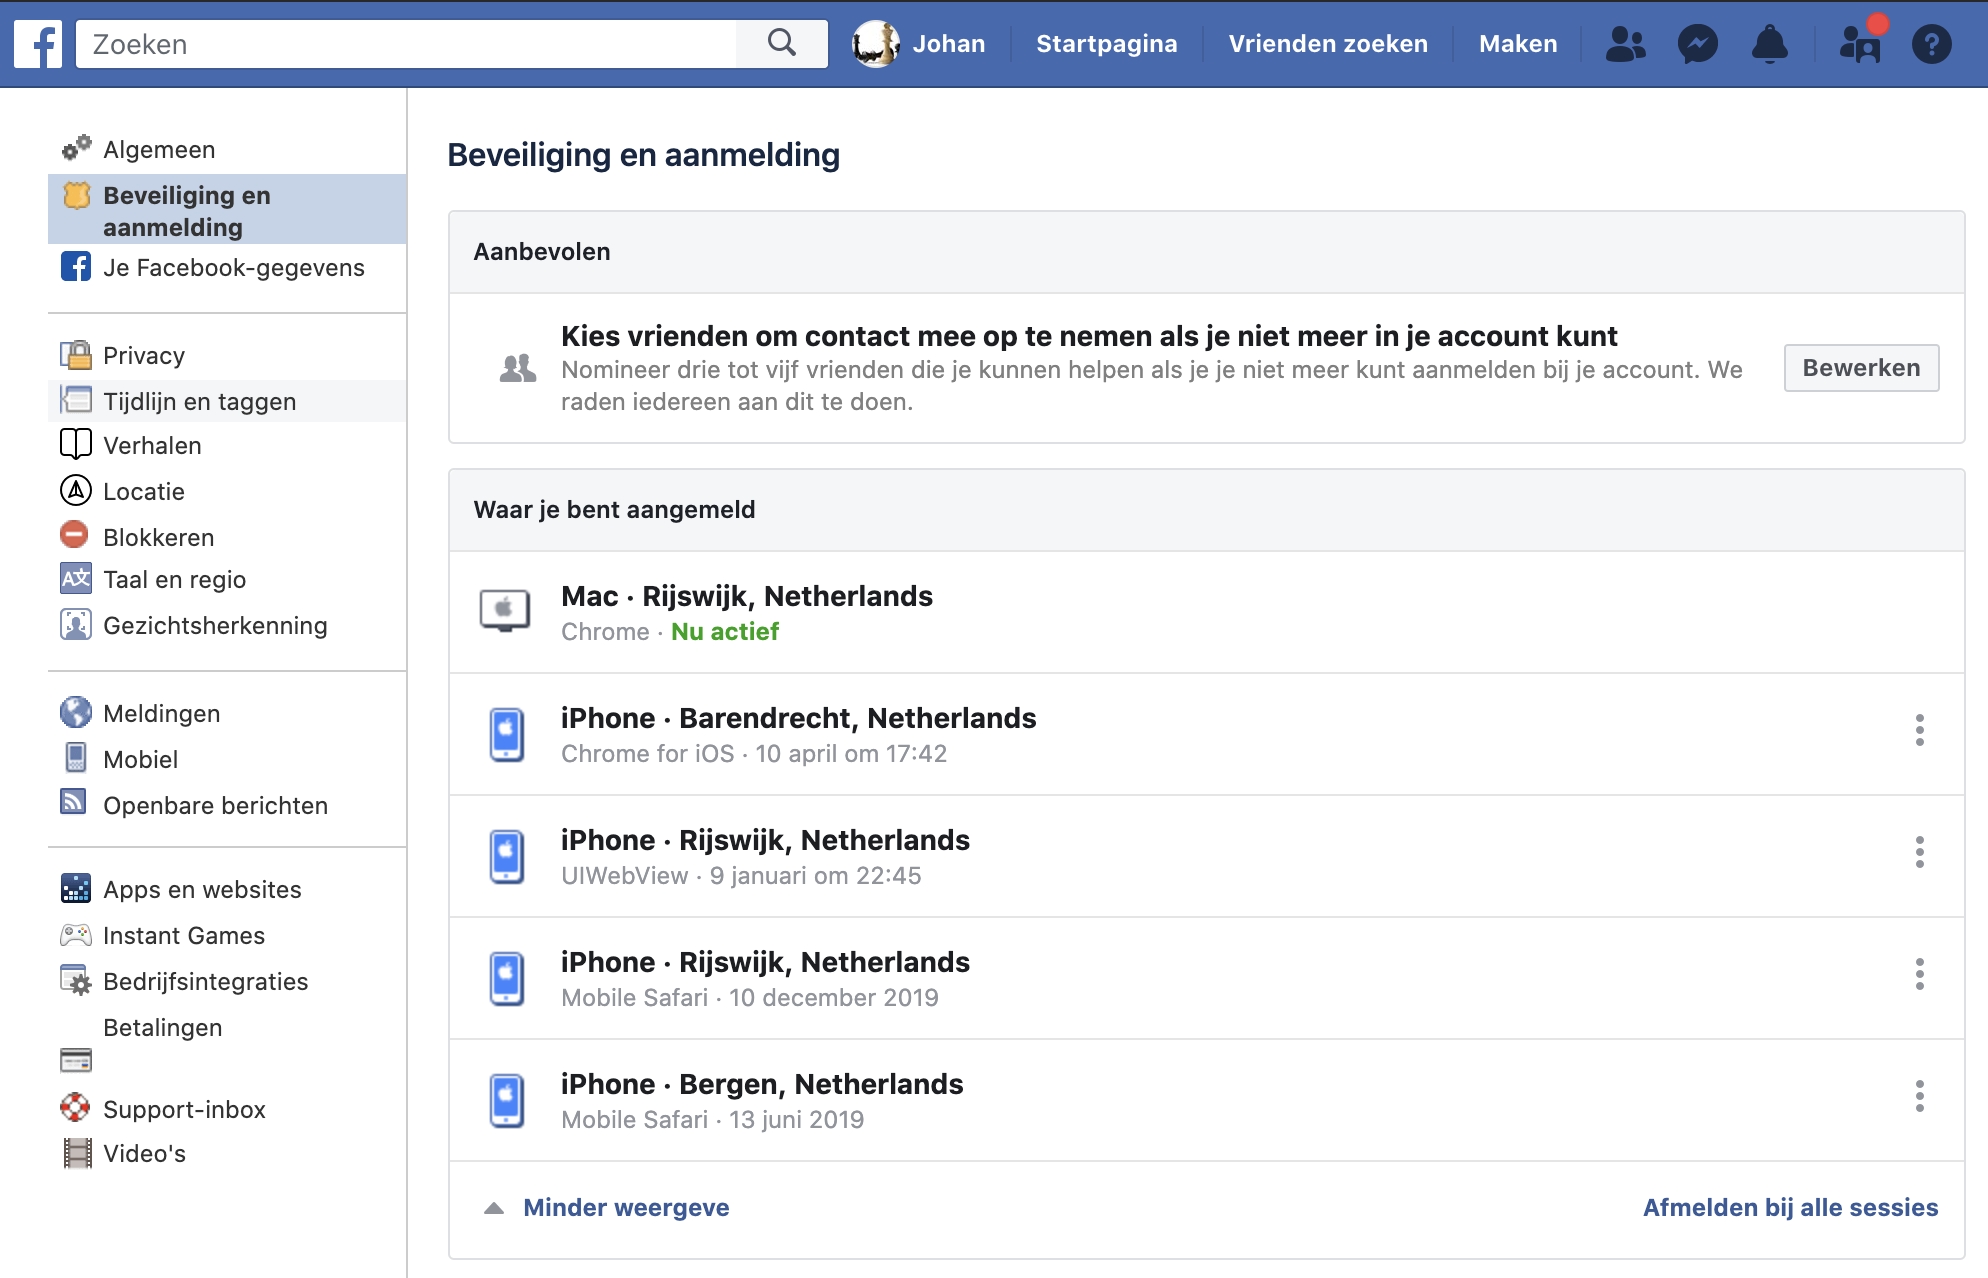Screen dimensions: 1988x1278
Task: Open the notifications bell
Action: tap(1769, 44)
